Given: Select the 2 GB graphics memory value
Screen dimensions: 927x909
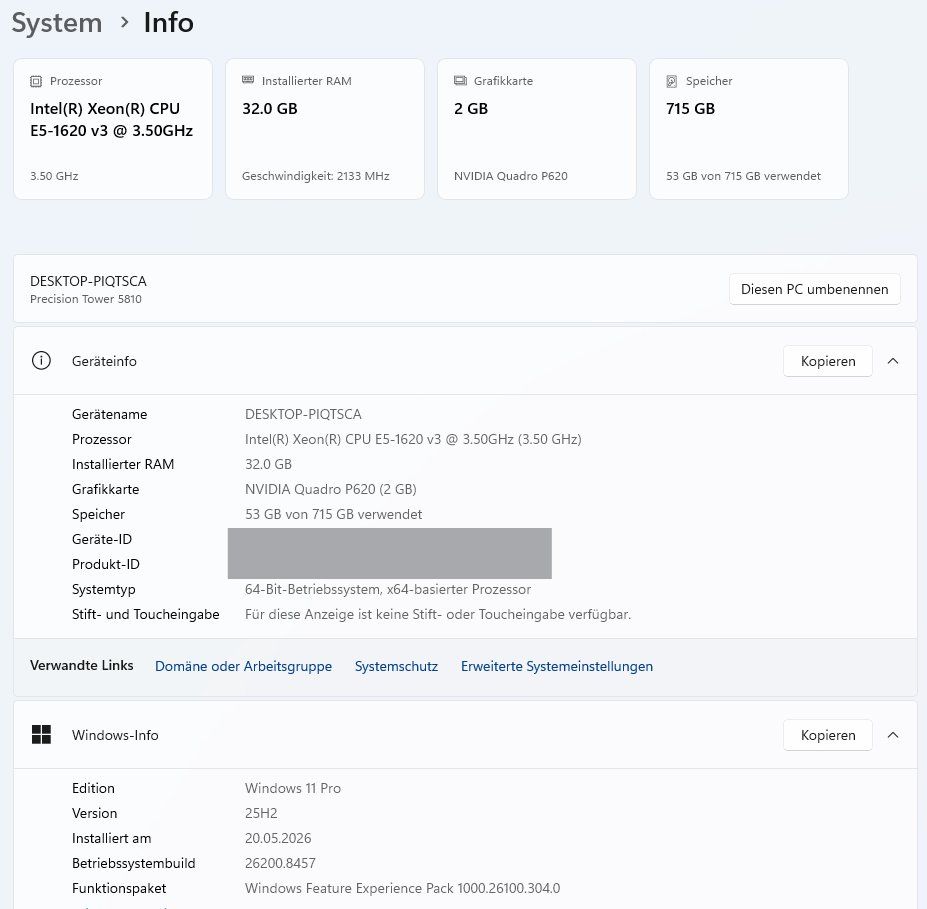Looking at the screenshot, I should click(471, 109).
